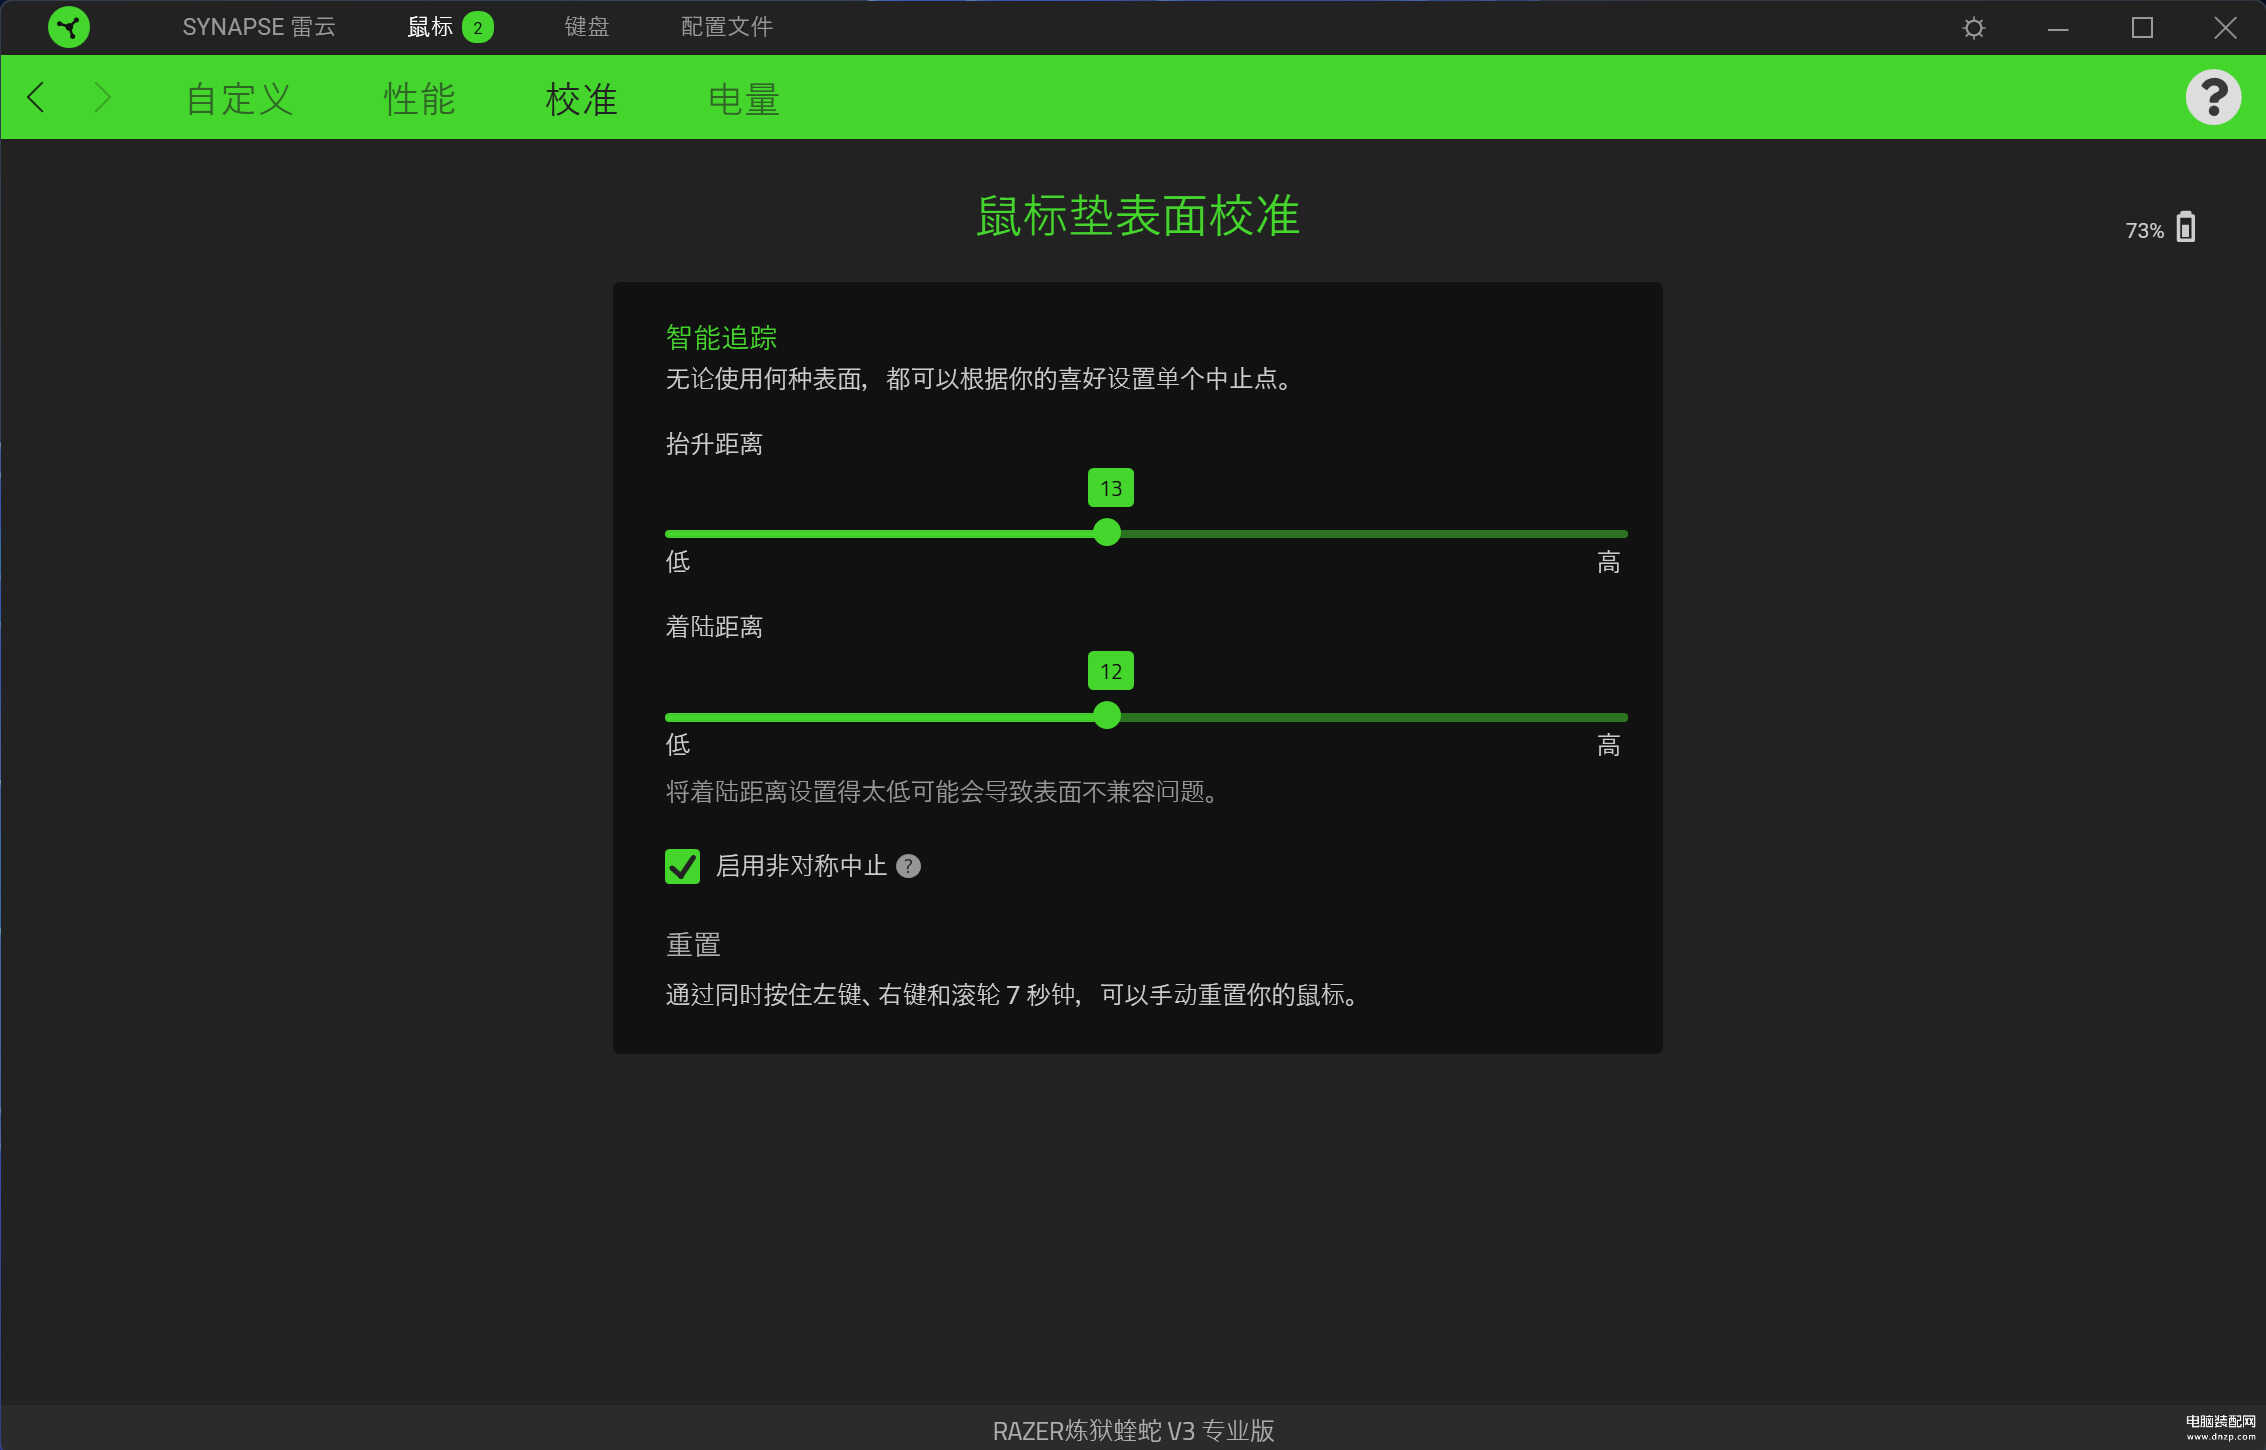Click the Razer logo icon
Screen dimensions: 2266x1450
(69, 27)
